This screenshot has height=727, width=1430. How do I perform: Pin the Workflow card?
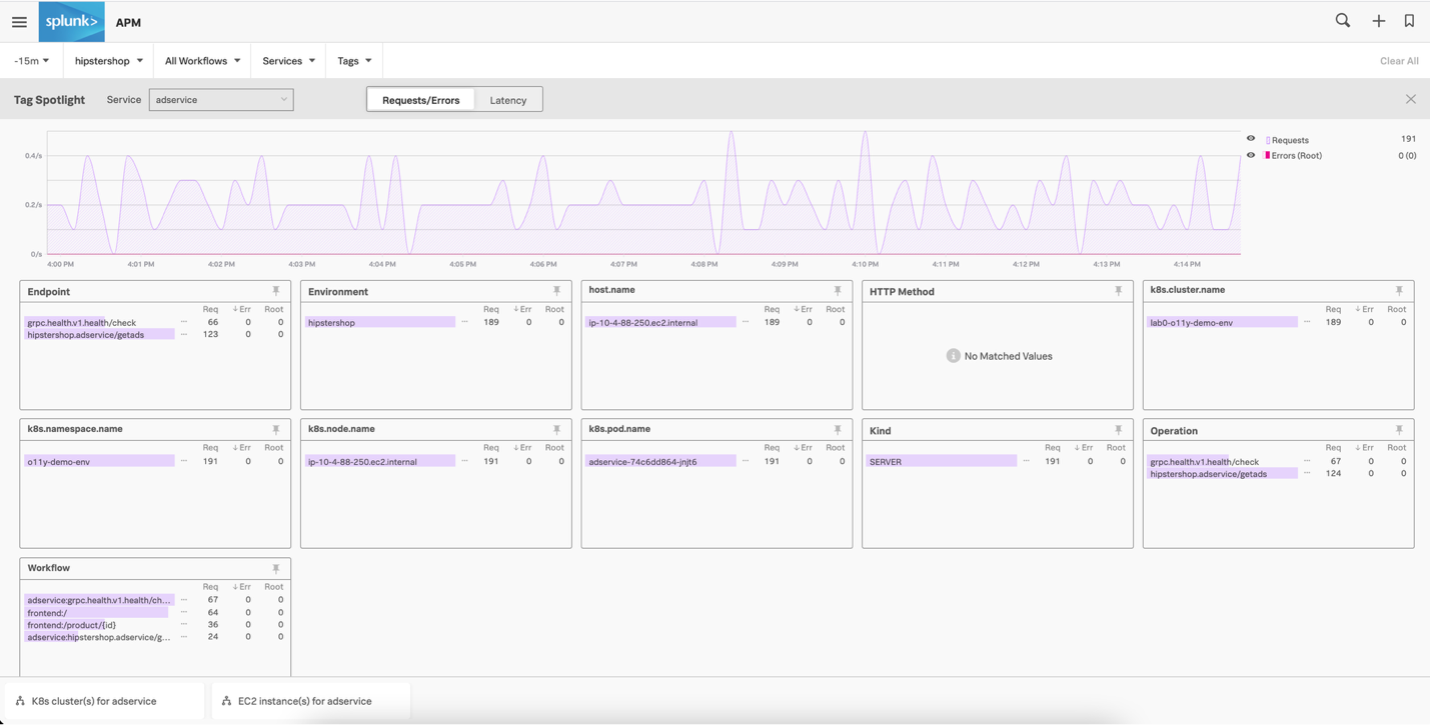click(276, 569)
